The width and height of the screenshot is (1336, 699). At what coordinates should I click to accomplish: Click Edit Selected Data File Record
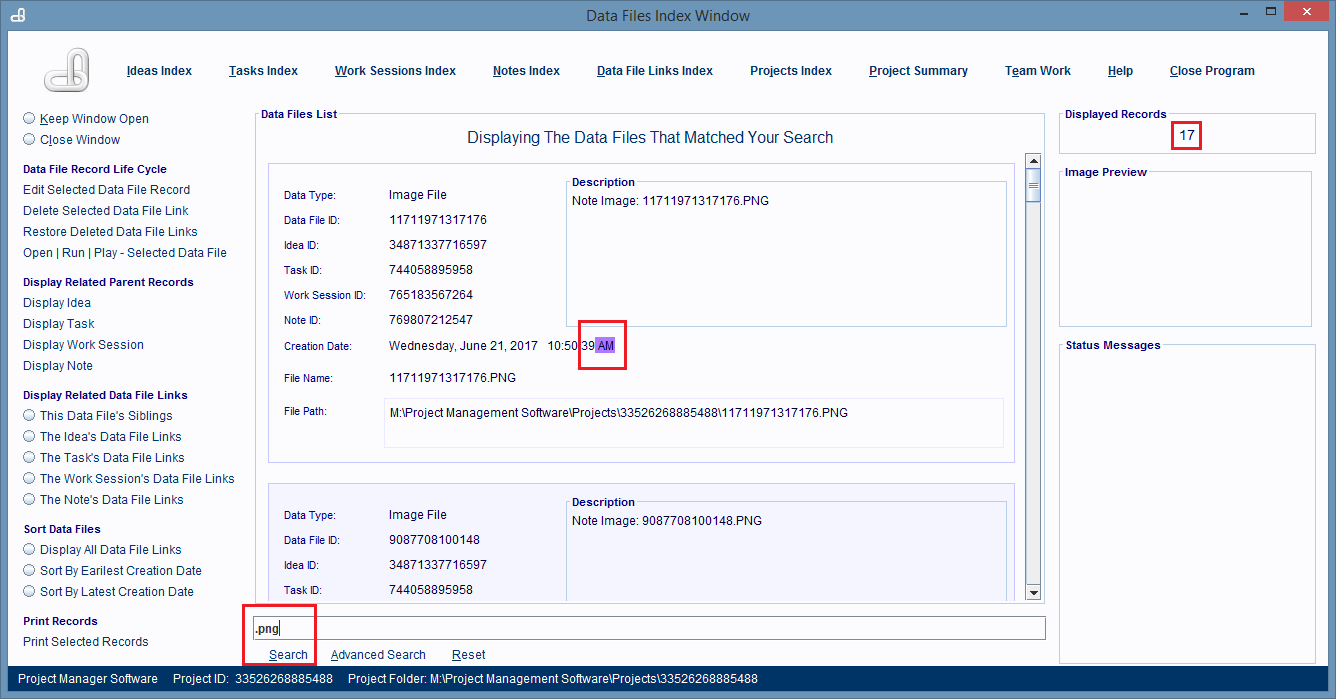tap(106, 190)
